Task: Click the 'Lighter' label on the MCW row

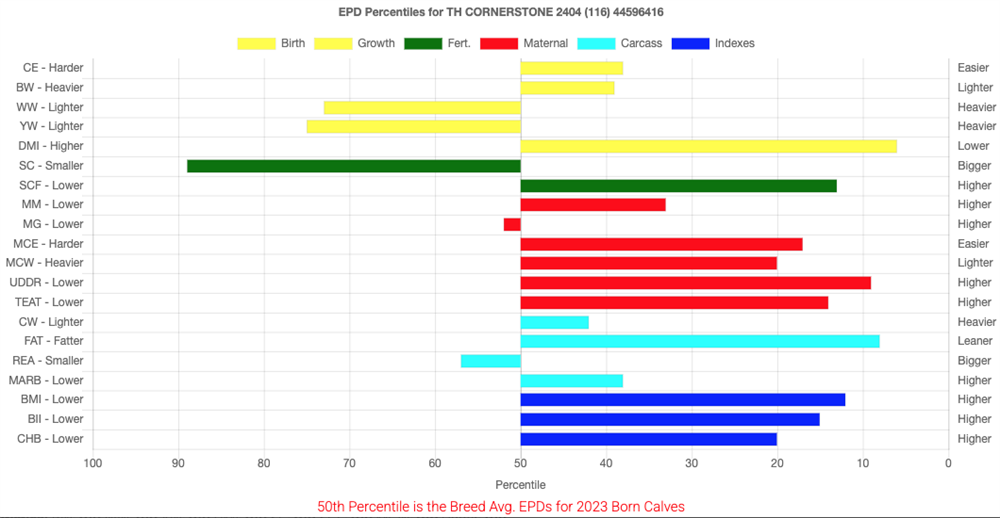Action: pyautogui.click(x=975, y=262)
